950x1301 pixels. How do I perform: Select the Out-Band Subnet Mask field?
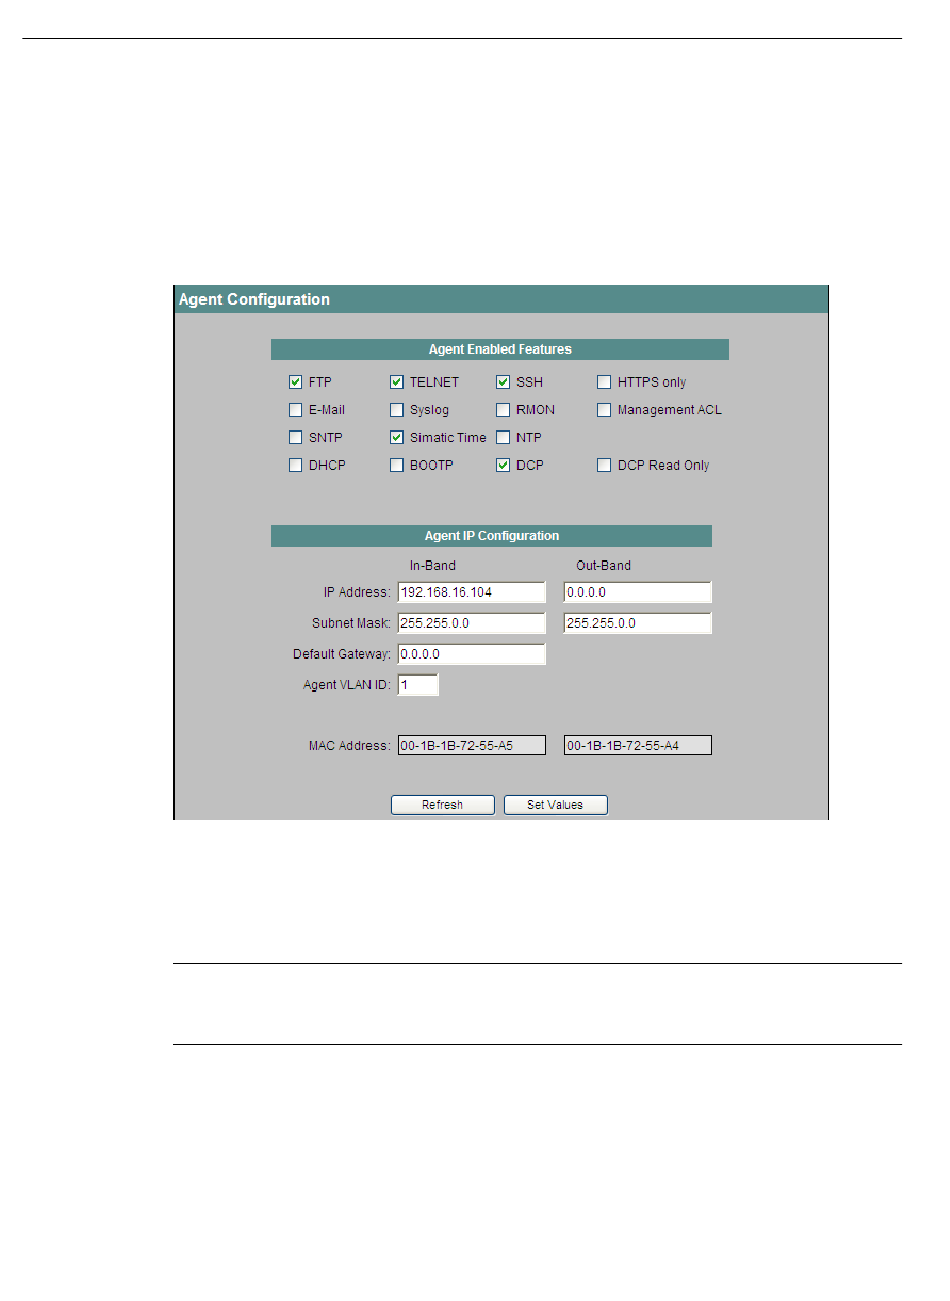(x=638, y=623)
